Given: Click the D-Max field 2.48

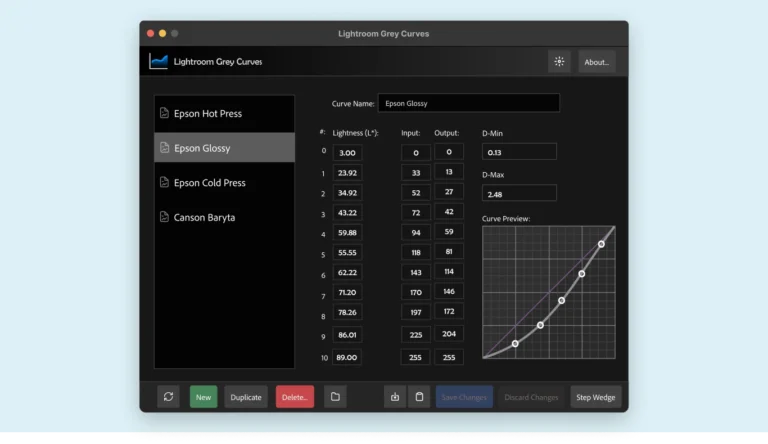Looking at the screenshot, I should pos(519,194).
